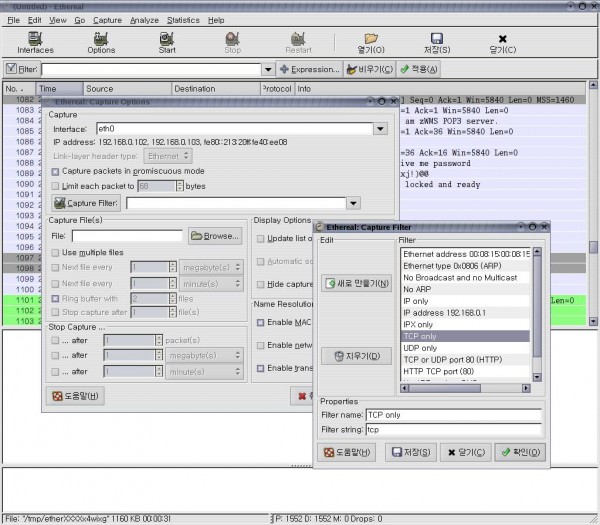Delete filter with 지우기(D)

click(x=357, y=356)
